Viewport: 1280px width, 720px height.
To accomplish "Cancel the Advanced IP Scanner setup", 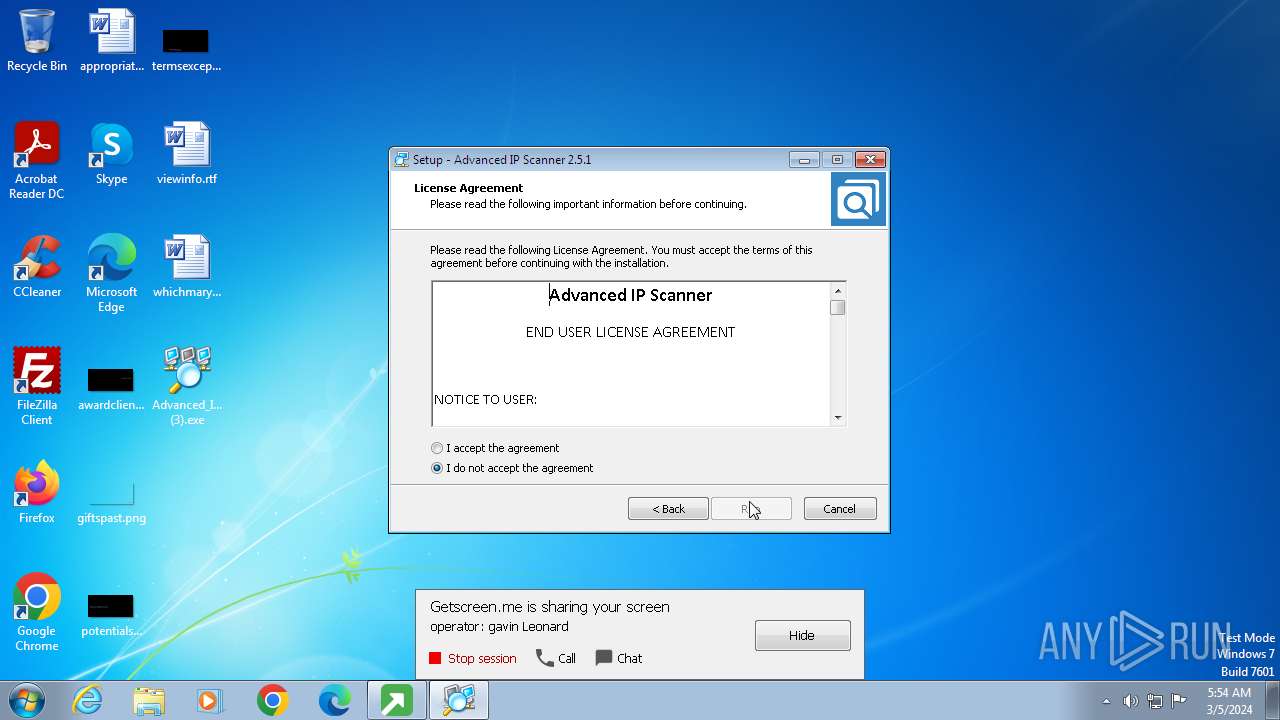I will (840, 509).
